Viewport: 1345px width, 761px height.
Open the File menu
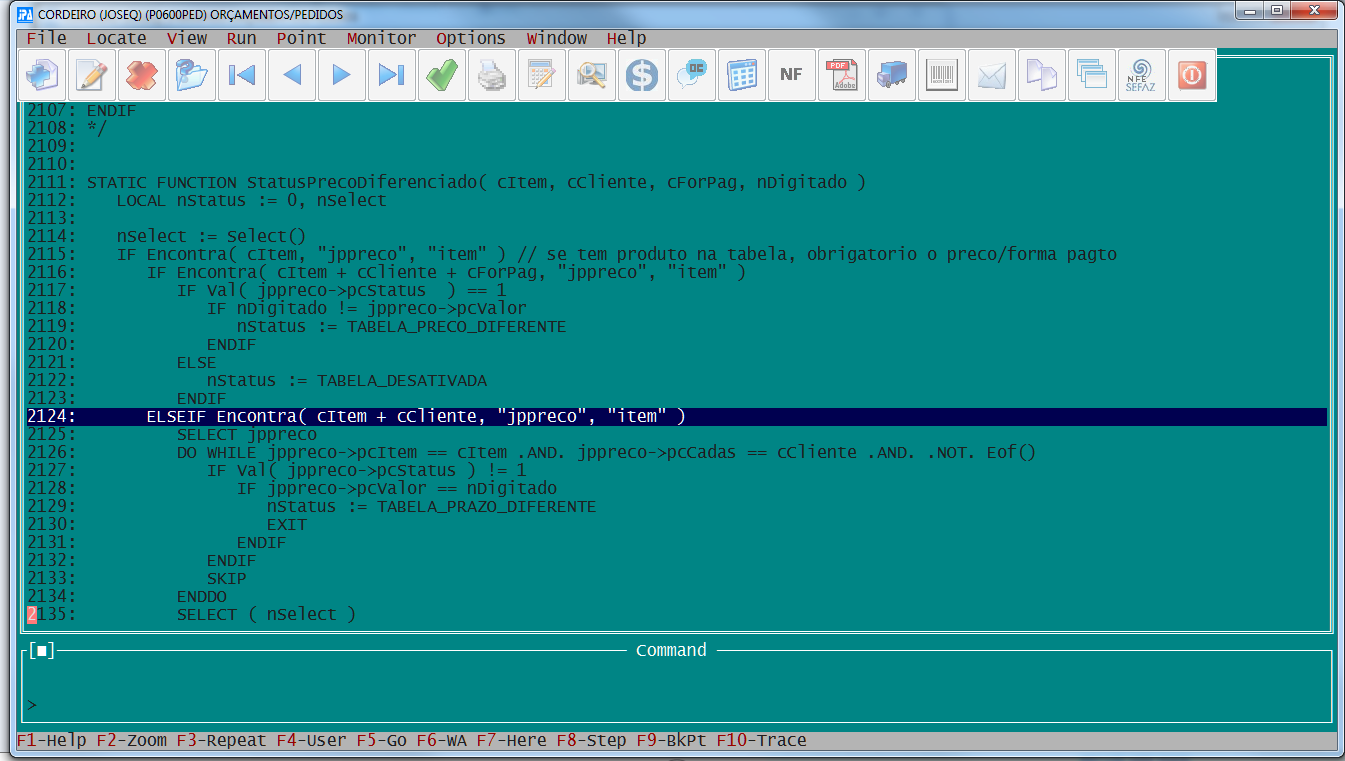(46, 38)
